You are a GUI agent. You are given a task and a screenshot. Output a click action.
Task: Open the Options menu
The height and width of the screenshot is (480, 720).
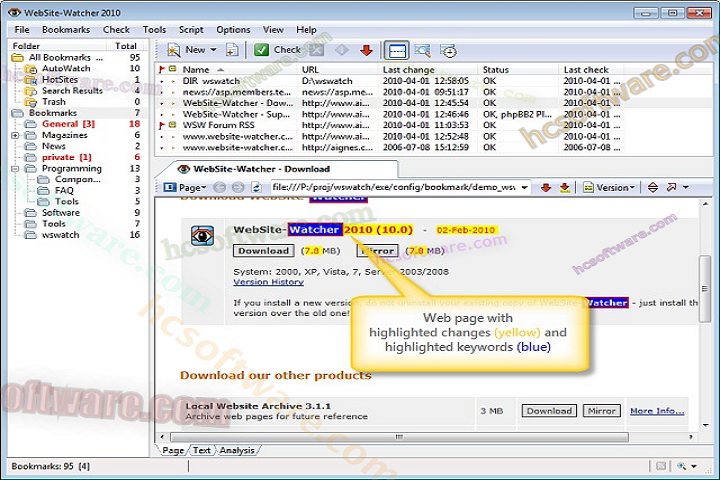tap(233, 30)
